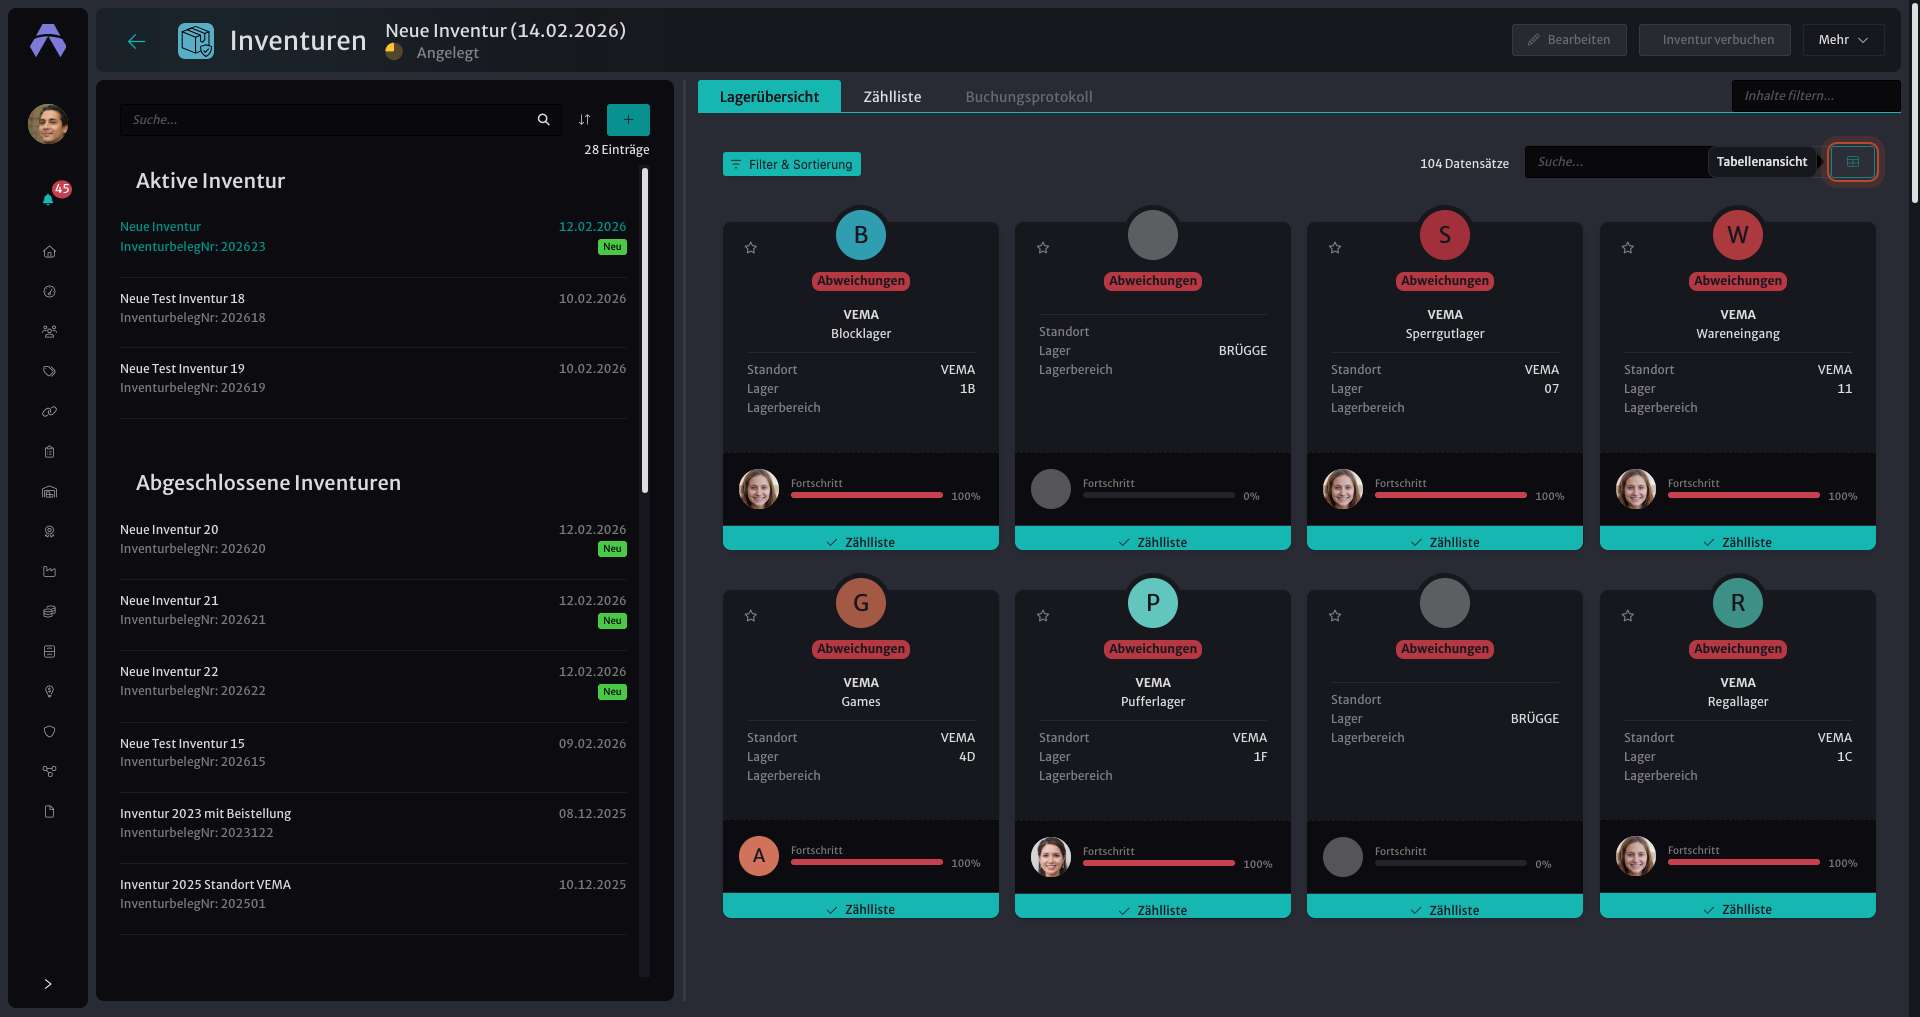Toggle star on VEMA Regallager card
The image size is (1920, 1017).
[x=1628, y=616]
